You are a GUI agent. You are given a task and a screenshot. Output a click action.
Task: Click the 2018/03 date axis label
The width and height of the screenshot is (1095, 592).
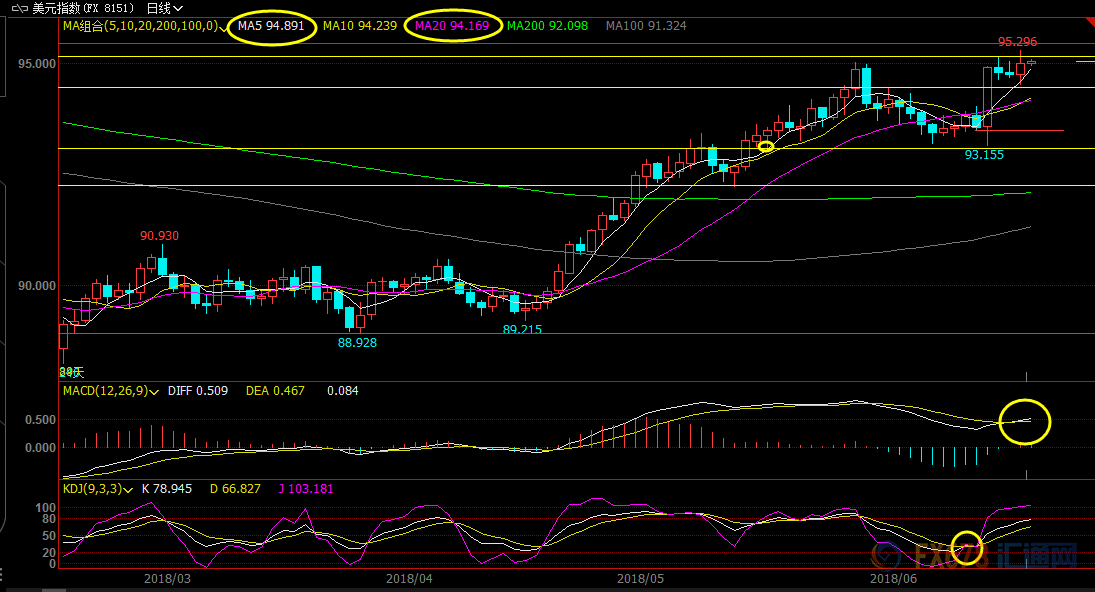coord(168,578)
